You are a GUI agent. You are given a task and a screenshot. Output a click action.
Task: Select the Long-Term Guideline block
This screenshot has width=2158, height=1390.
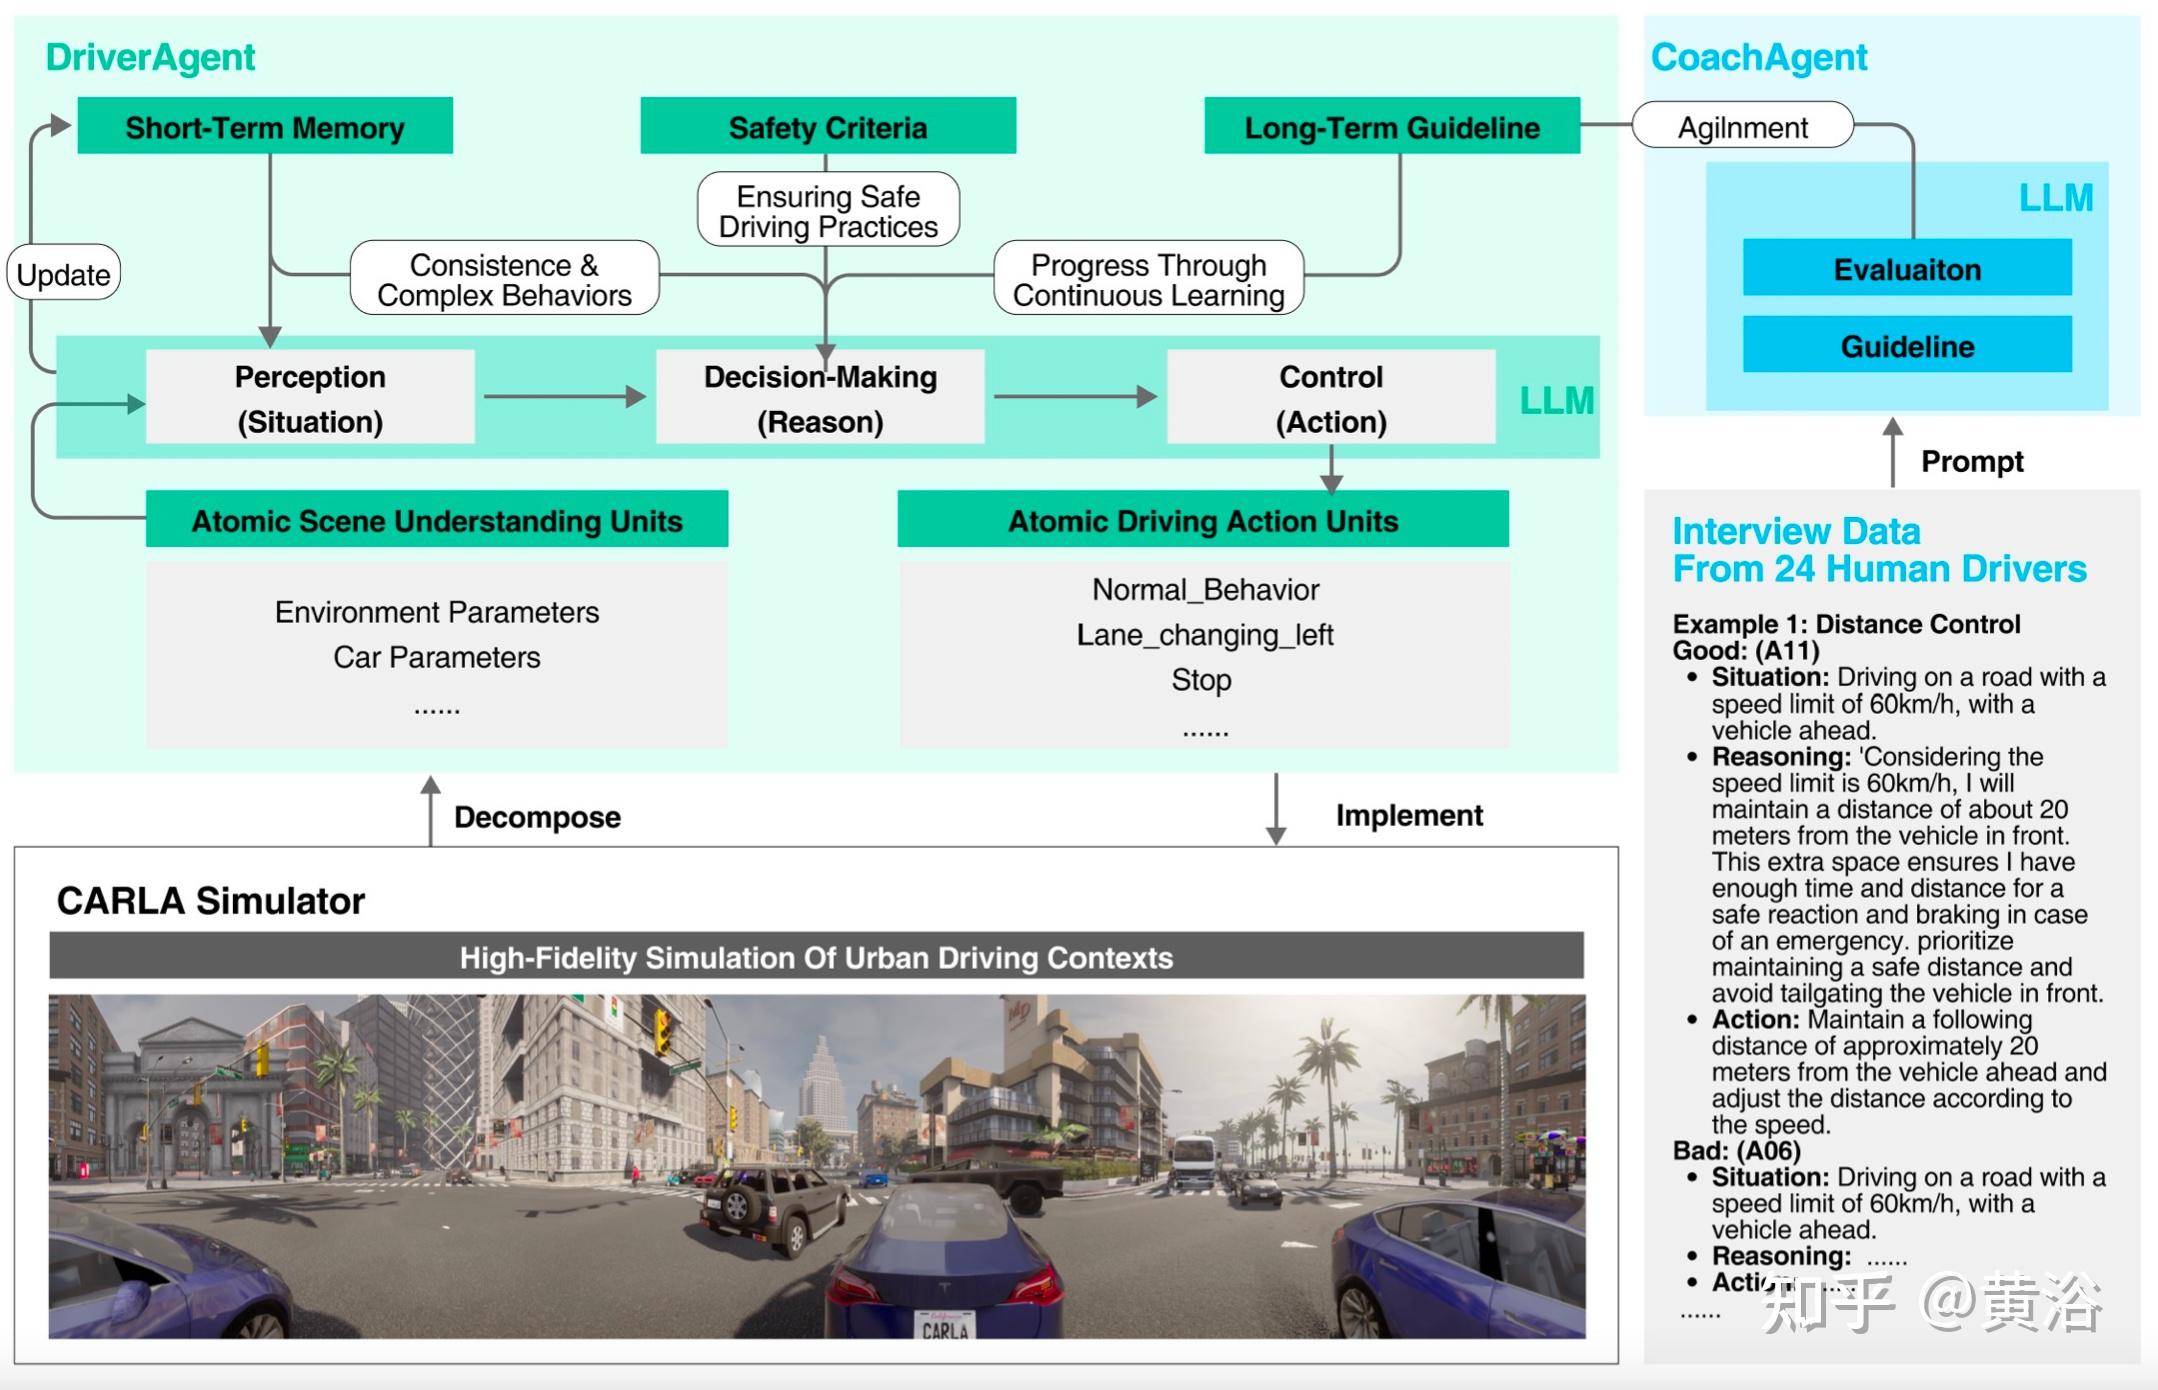1391,126
